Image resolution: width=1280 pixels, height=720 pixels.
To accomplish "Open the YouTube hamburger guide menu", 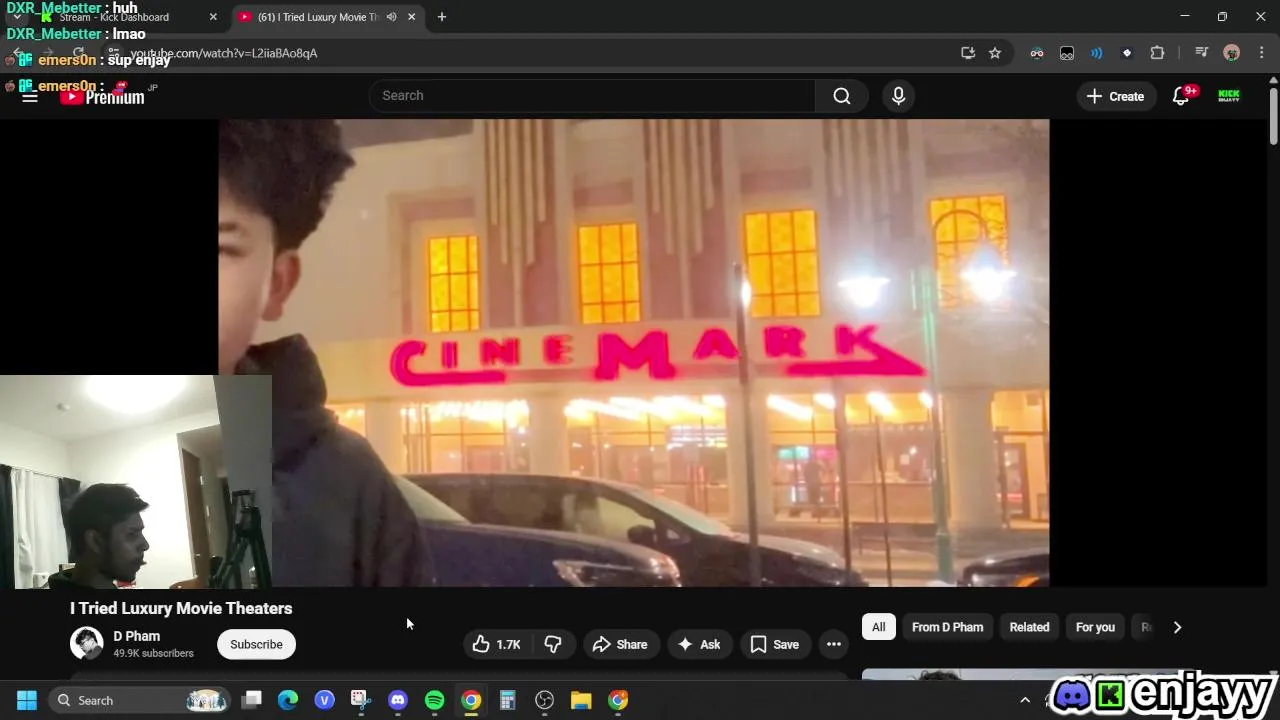I will (x=30, y=96).
